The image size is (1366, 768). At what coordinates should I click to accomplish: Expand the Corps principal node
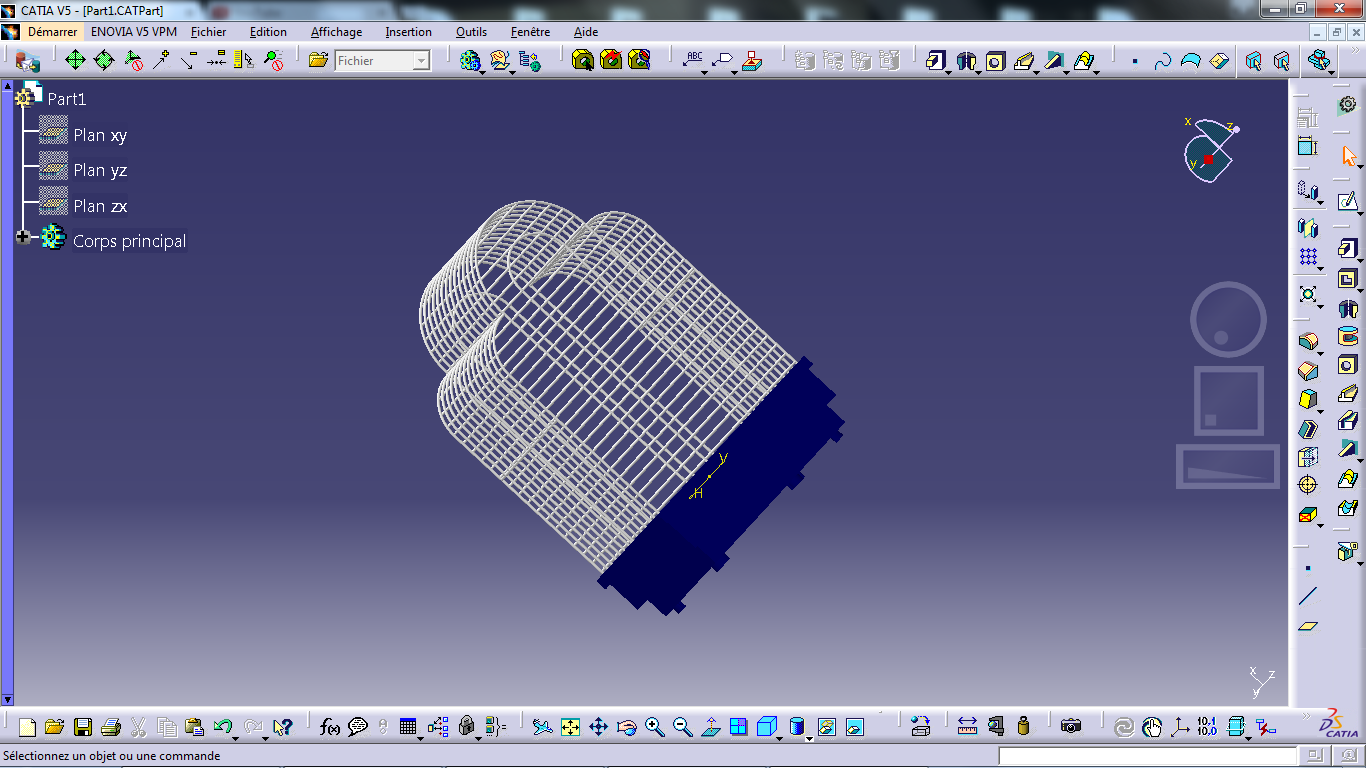tap(23, 238)
